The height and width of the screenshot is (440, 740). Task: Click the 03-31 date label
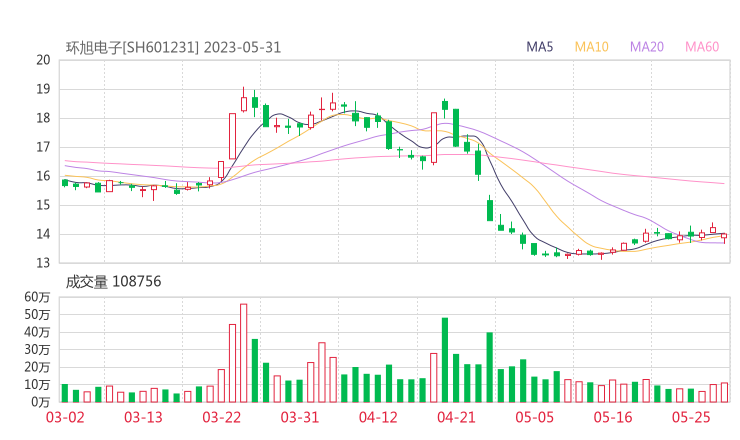point(300,417)
